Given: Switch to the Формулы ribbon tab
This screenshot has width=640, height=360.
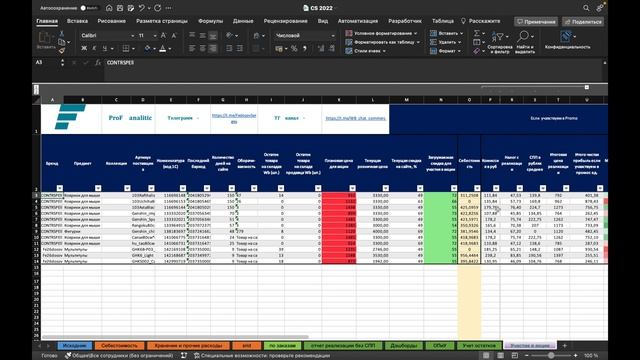Looking at the screenshot, I should [211, 21].
